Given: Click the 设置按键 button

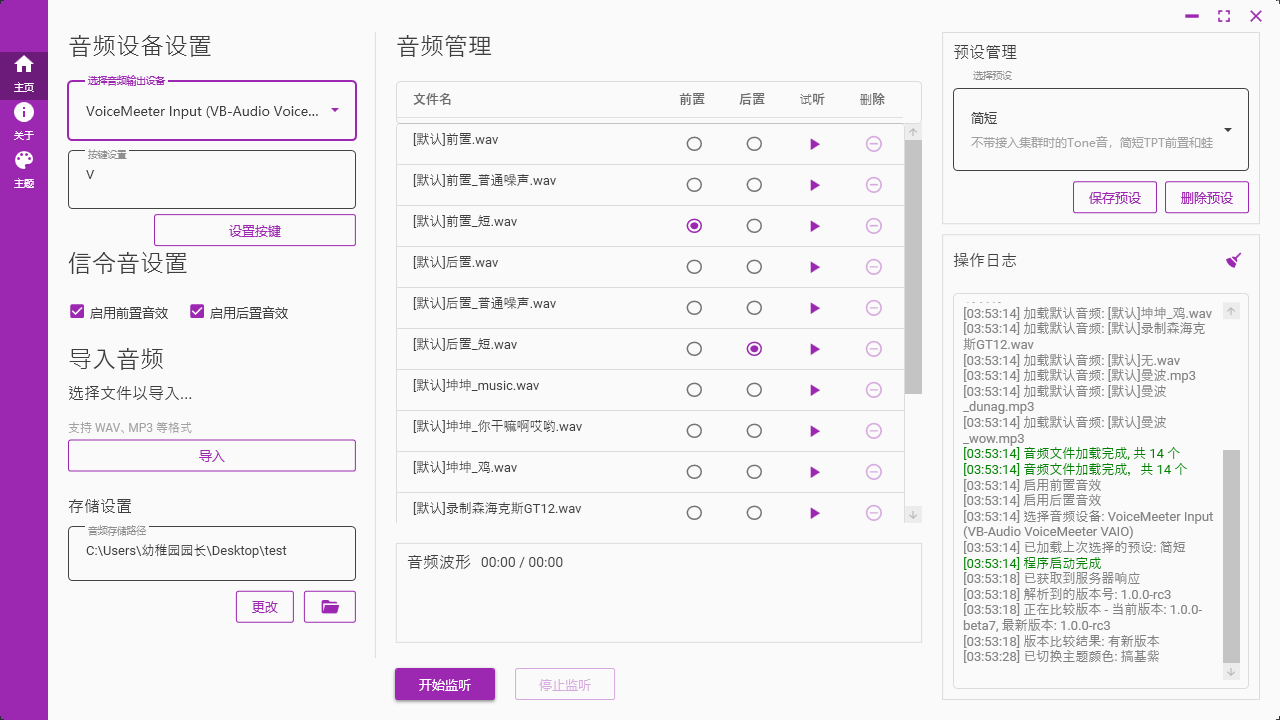Looking at the screenshot, I should [255, 230].
